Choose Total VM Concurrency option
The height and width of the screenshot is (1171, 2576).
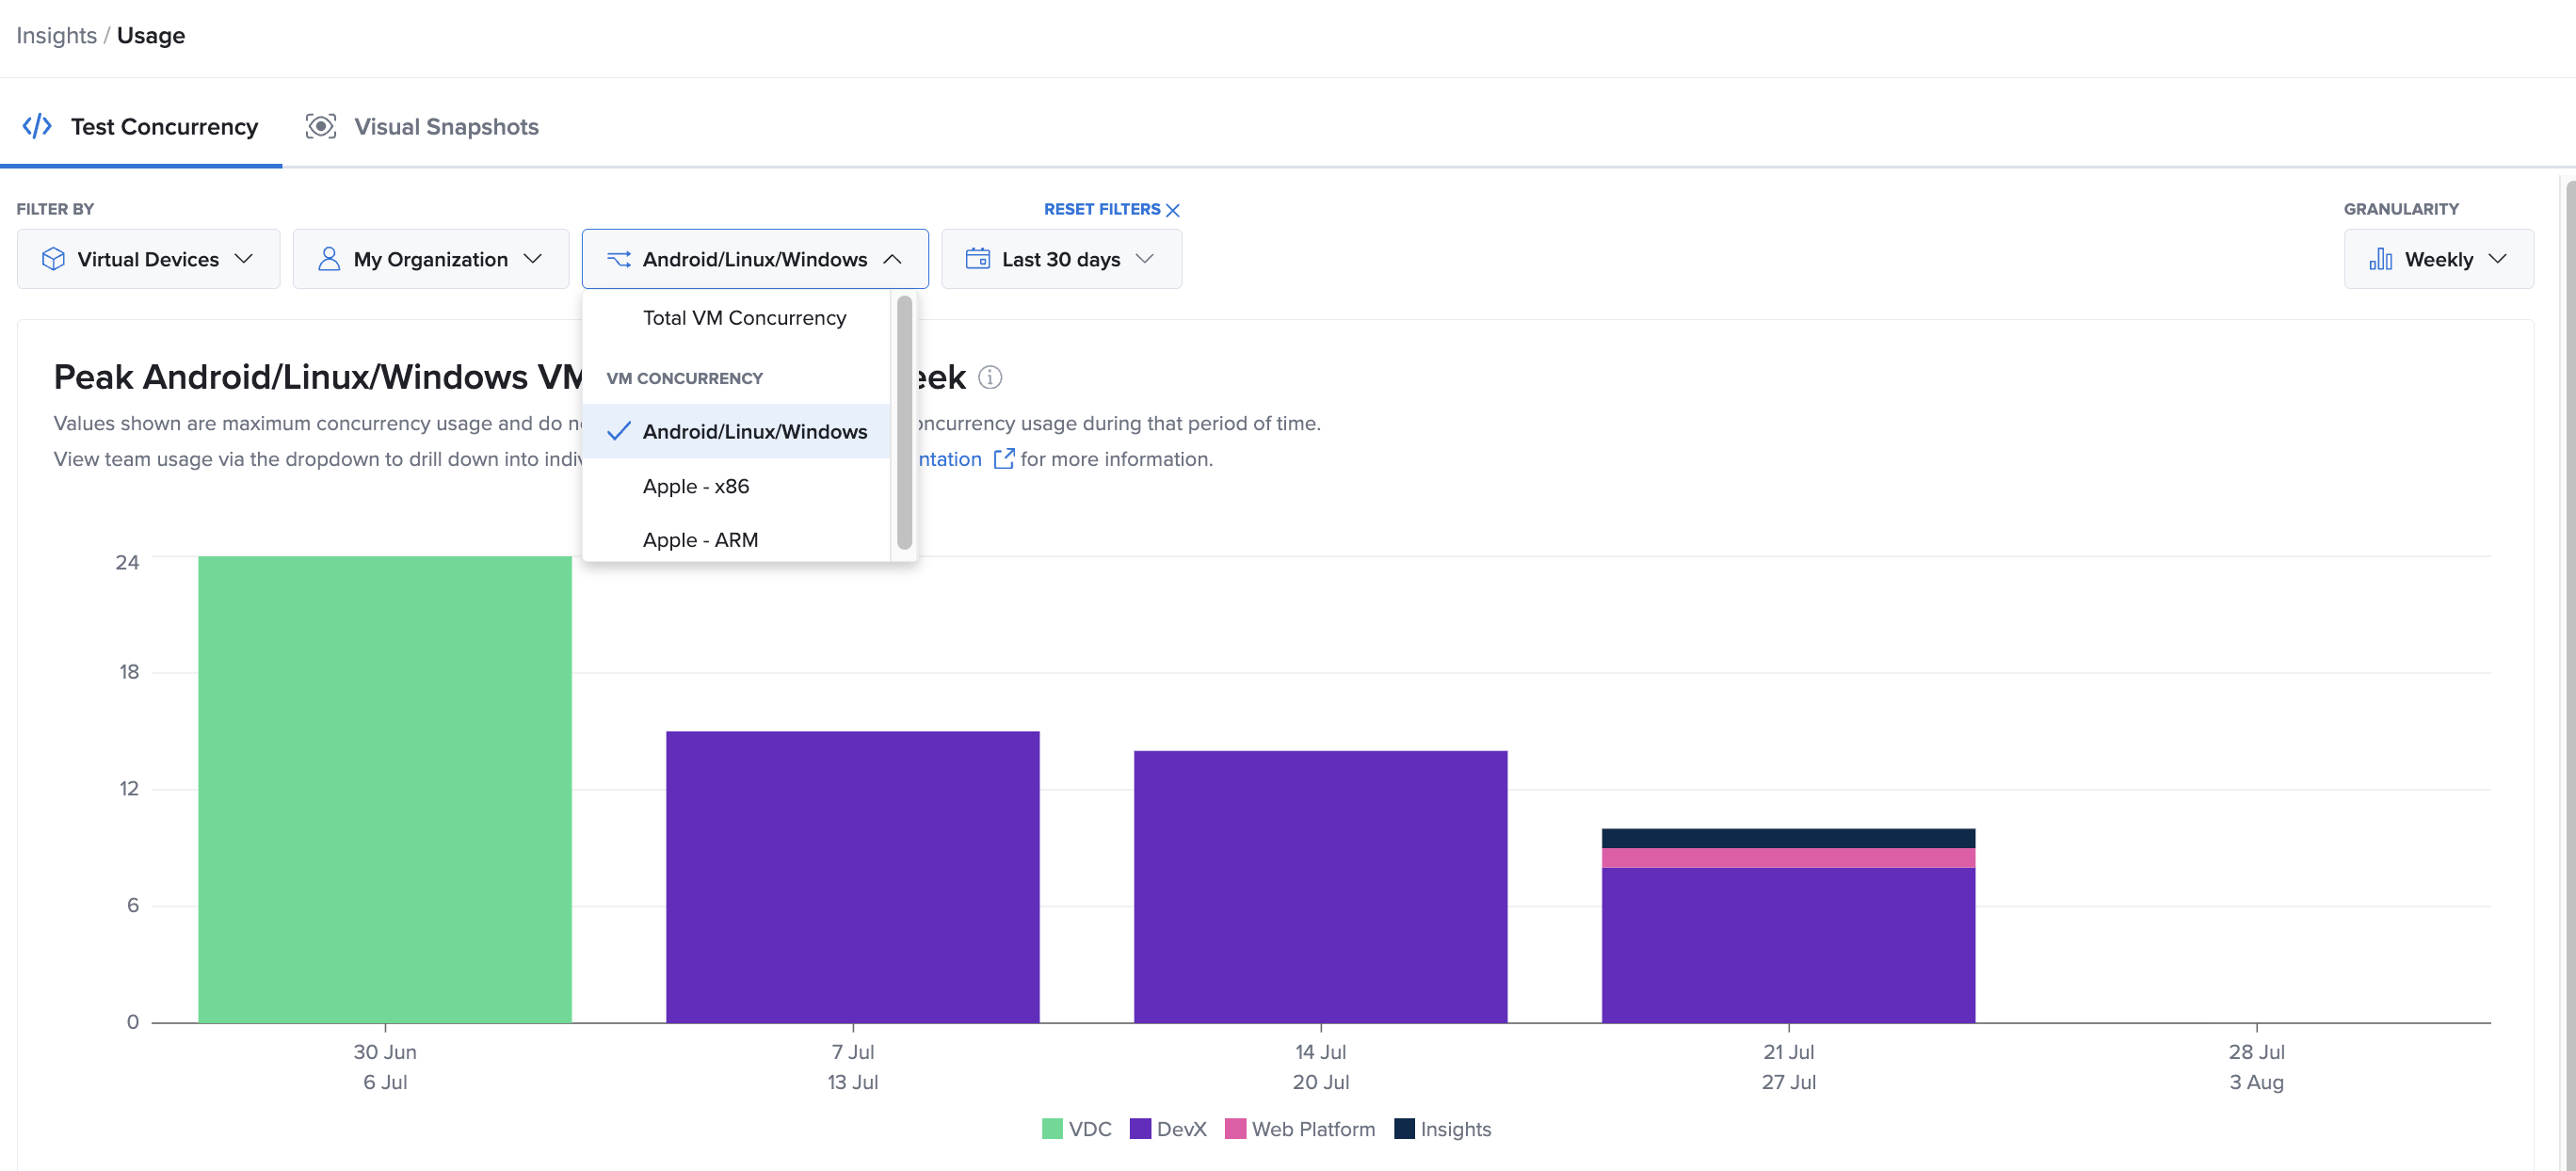tap(744, 318)
